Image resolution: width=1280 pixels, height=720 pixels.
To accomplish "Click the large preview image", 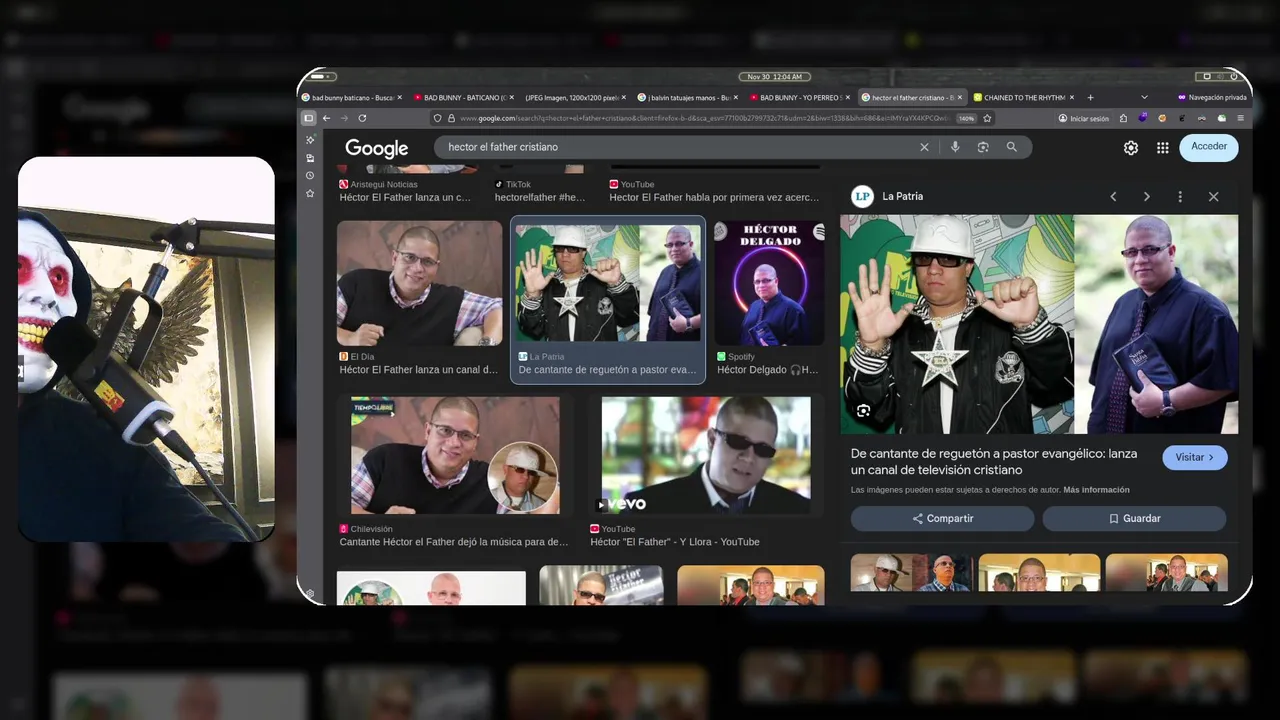I will pos(1039,324).
